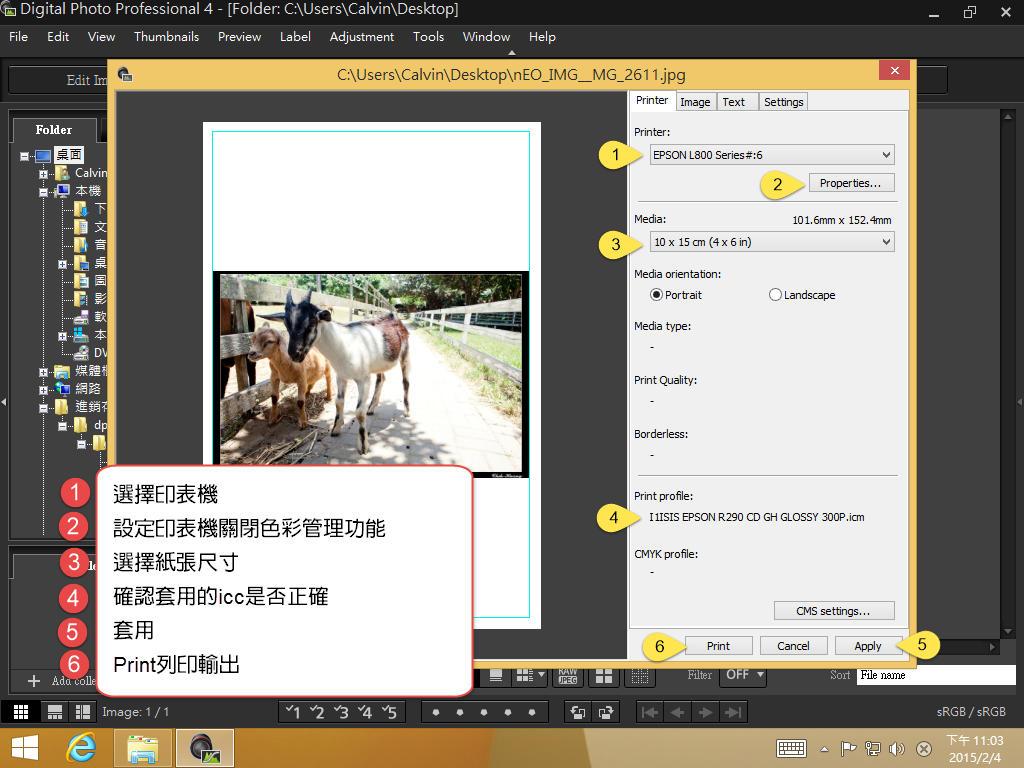Apply check mark 2 rating
1024x768 pixels.
coord(317,712)
